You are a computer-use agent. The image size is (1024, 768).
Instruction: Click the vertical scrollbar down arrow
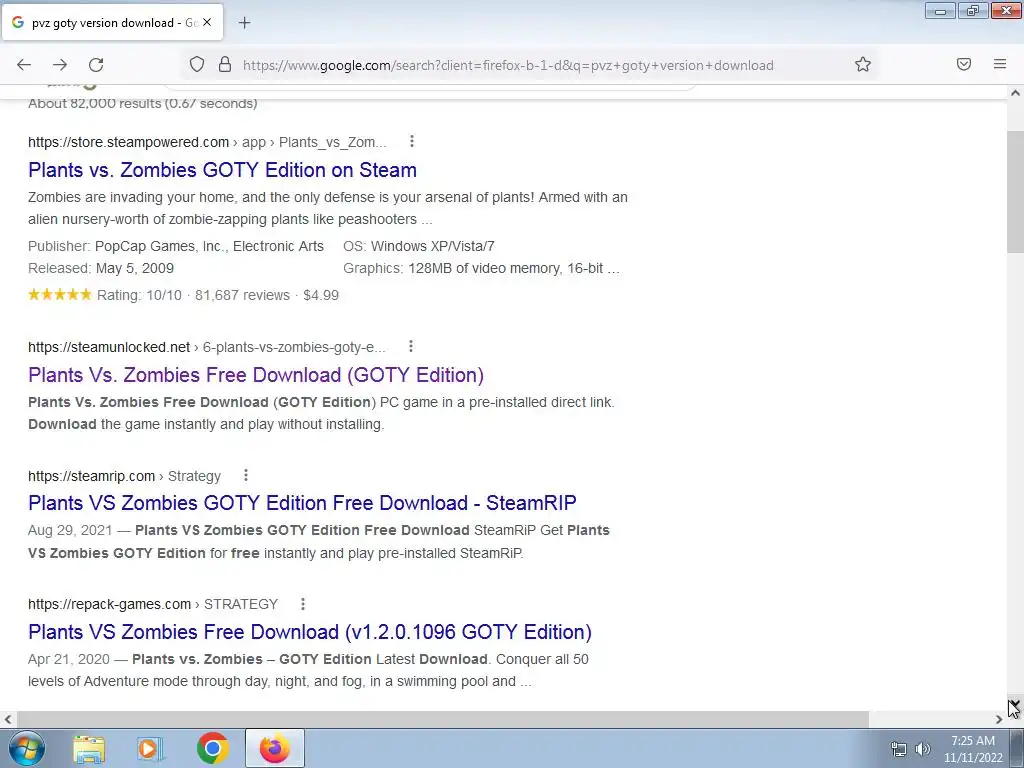click(1015, 704)
